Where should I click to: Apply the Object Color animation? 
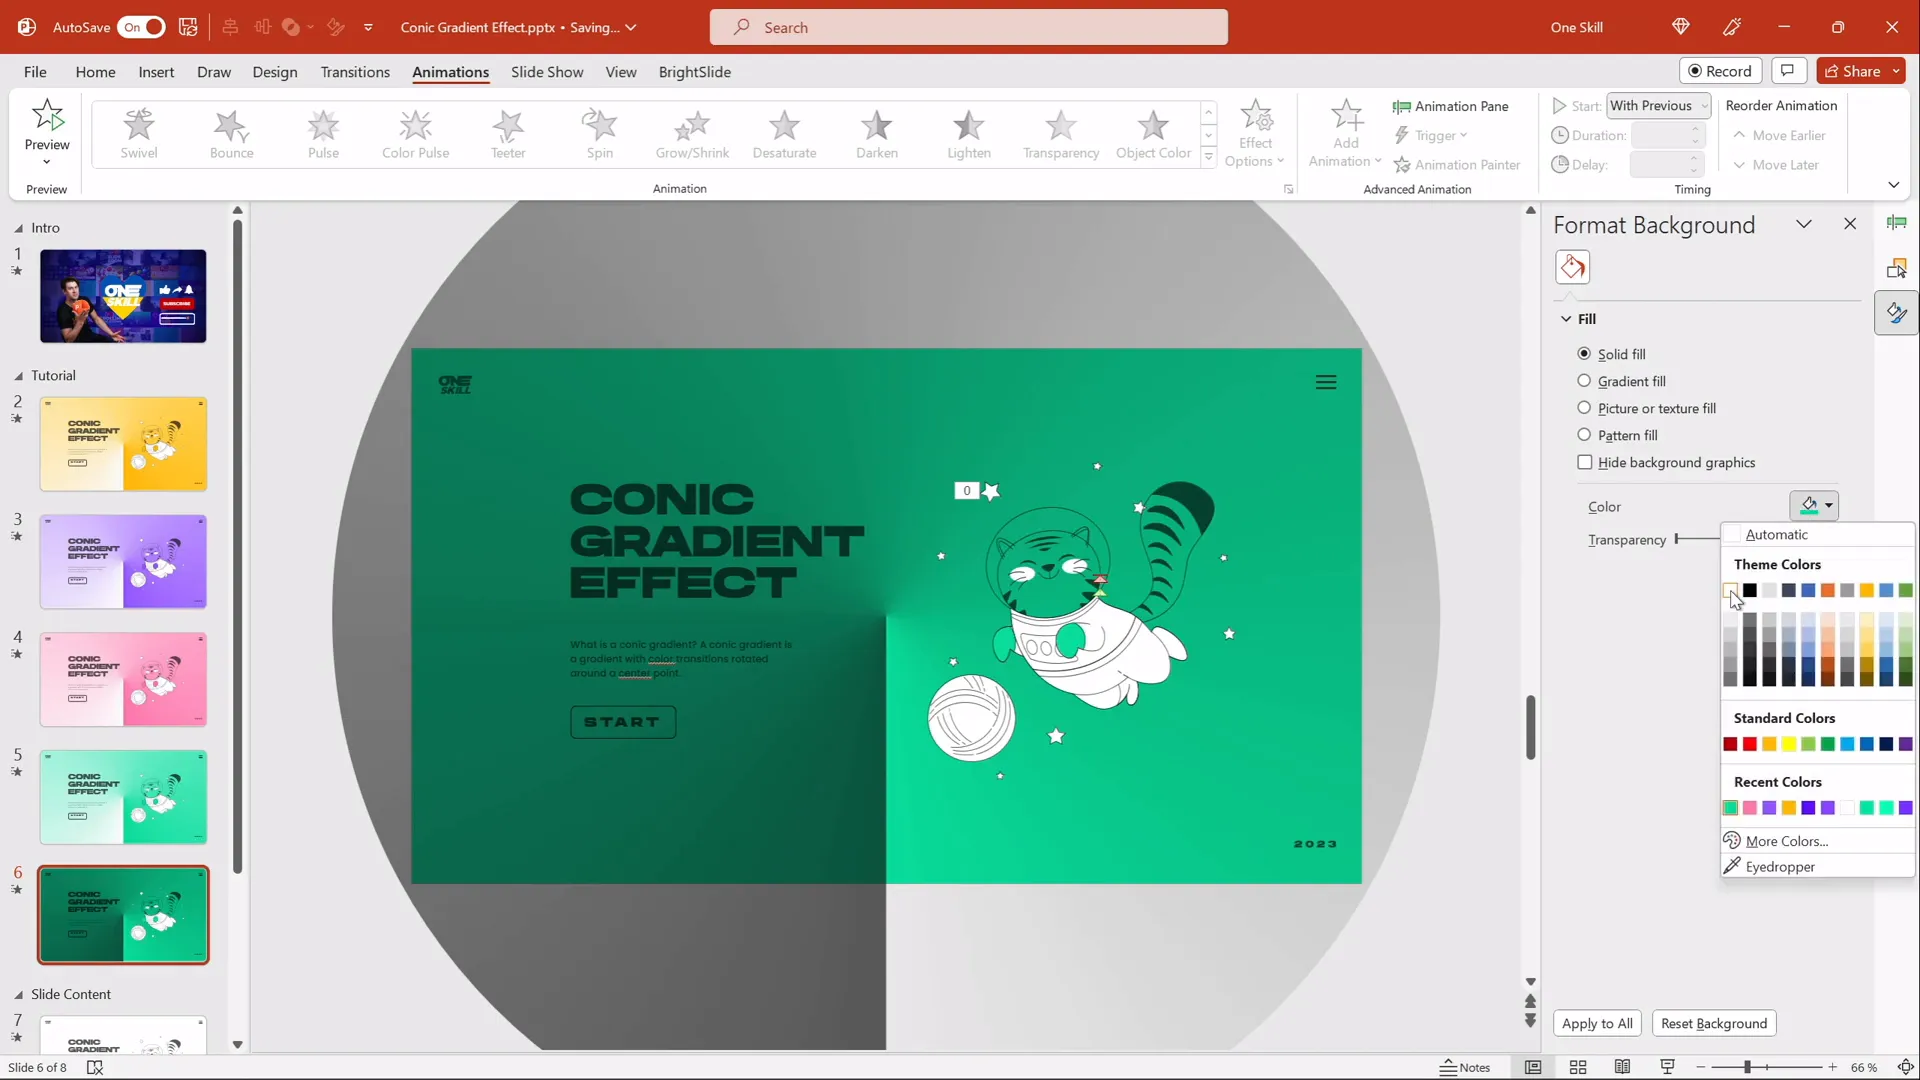pyautogui.click(x=1153, y=134)
